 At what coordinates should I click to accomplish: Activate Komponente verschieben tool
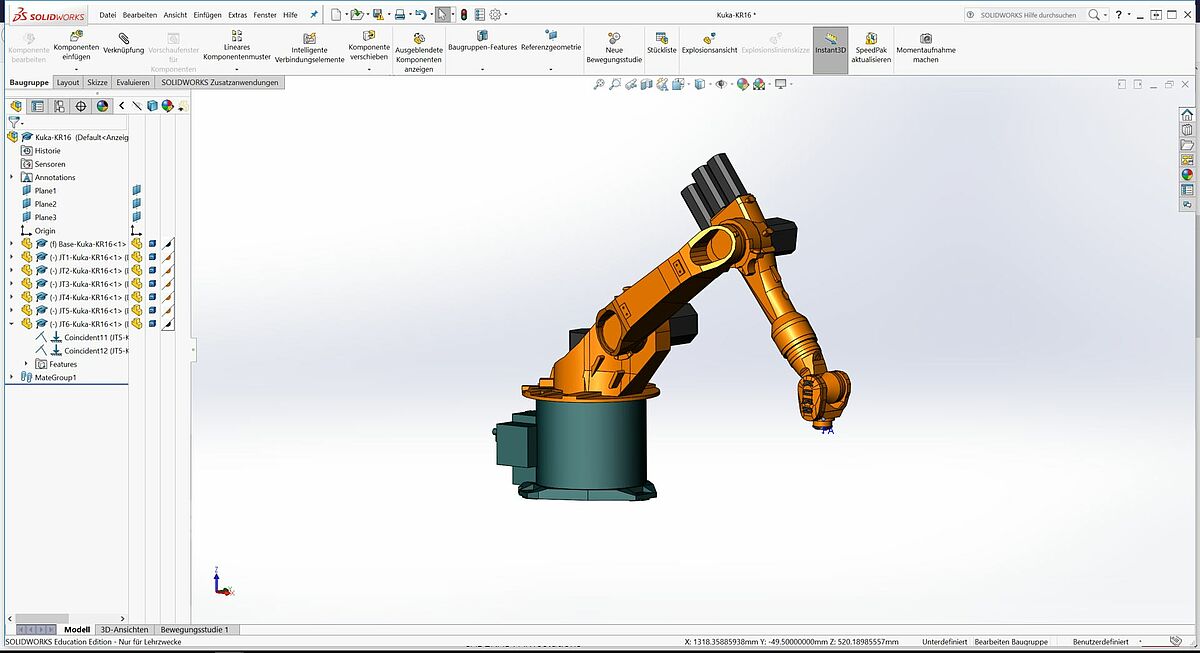pos(369,45)
